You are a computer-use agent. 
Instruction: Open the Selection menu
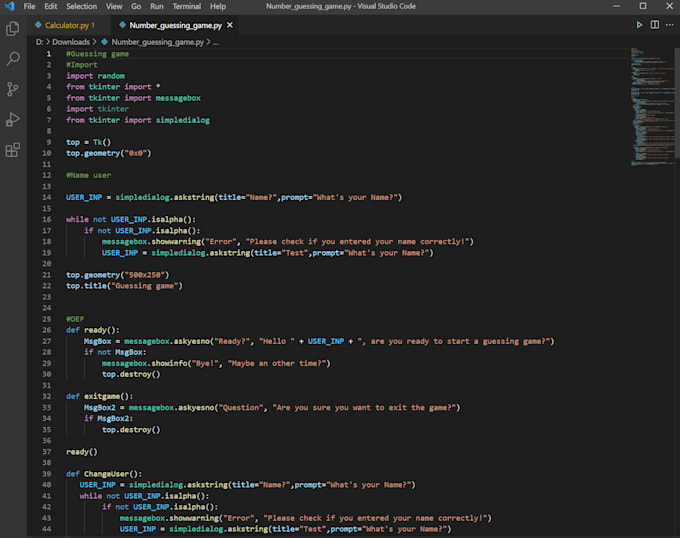[82, 6]
